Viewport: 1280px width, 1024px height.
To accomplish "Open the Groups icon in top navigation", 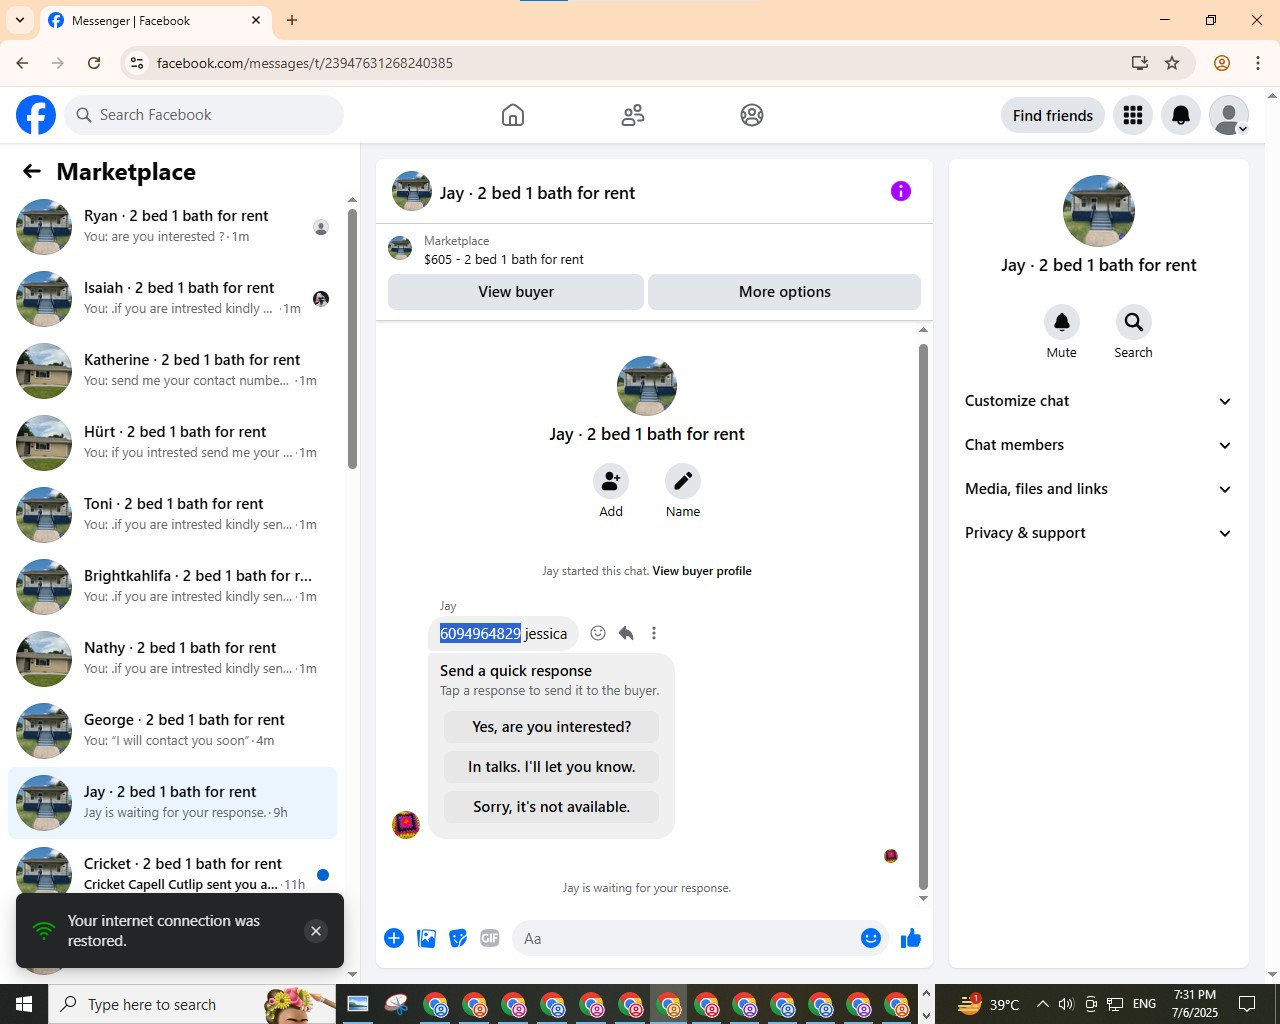I will pyautogui.click(x=752, y=115).
